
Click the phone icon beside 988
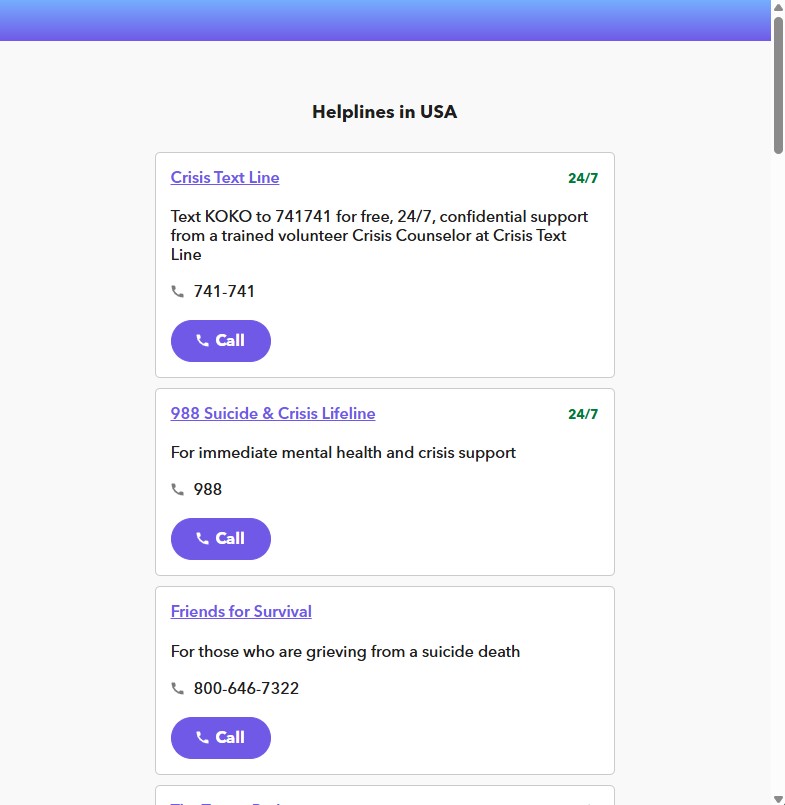tap(178, 489)
